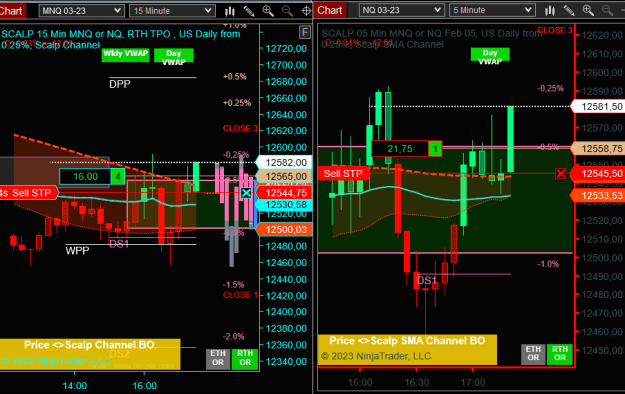Click DS1 label on right chart
The height and width of the screenshot is (394, 625).
pos(426,280)
